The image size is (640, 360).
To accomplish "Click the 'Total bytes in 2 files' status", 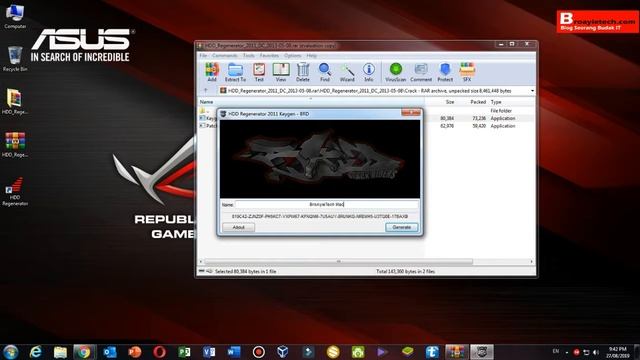I will coord(405,271).
